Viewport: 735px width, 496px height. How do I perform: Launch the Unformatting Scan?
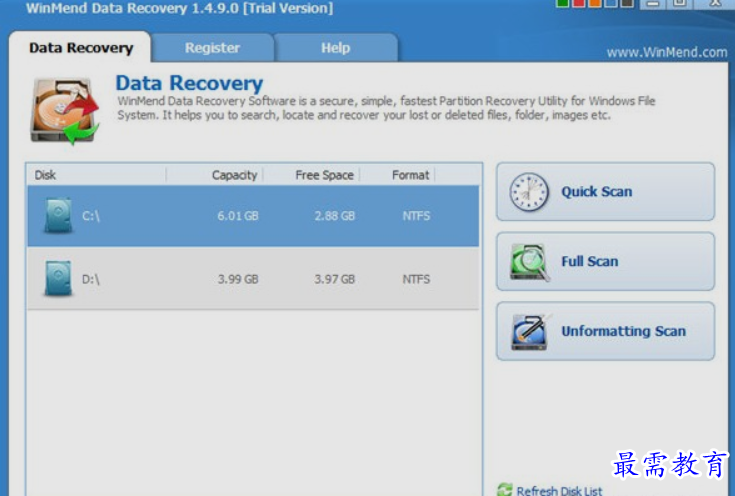tap(605, 331)
